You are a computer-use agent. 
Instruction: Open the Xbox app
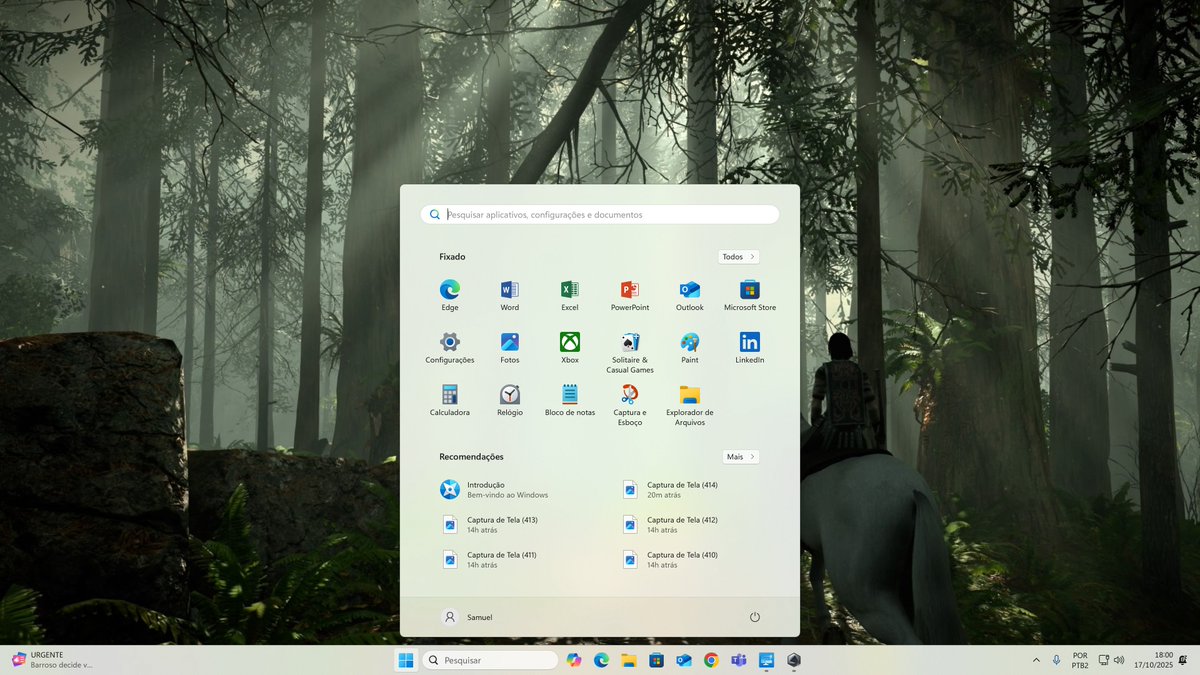(x=570, y=347)
